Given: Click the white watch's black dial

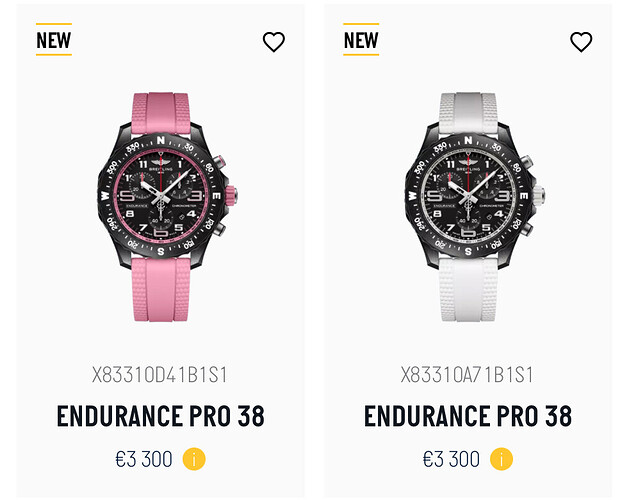Looking at the screenshot, I should (468, 196).
